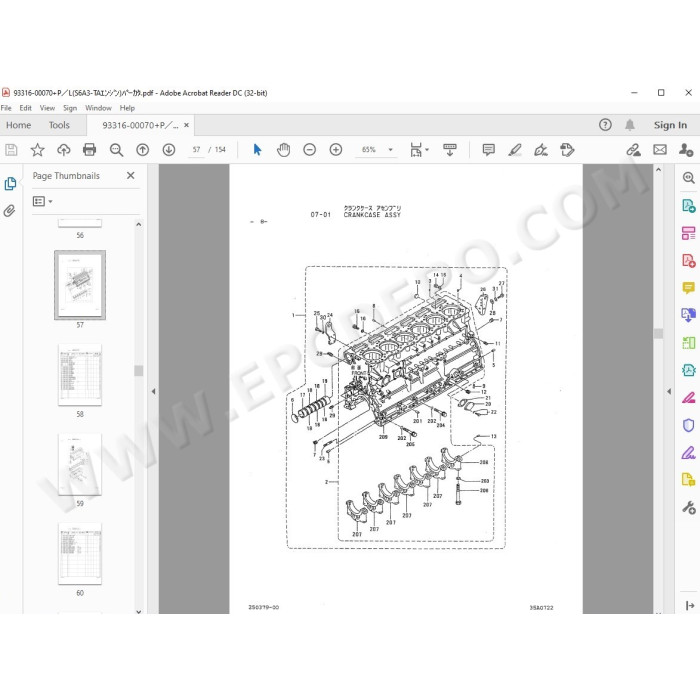Viewport: 700px width, 700px height.
Task: Open the Help menu
Action: tap(127, 108)
